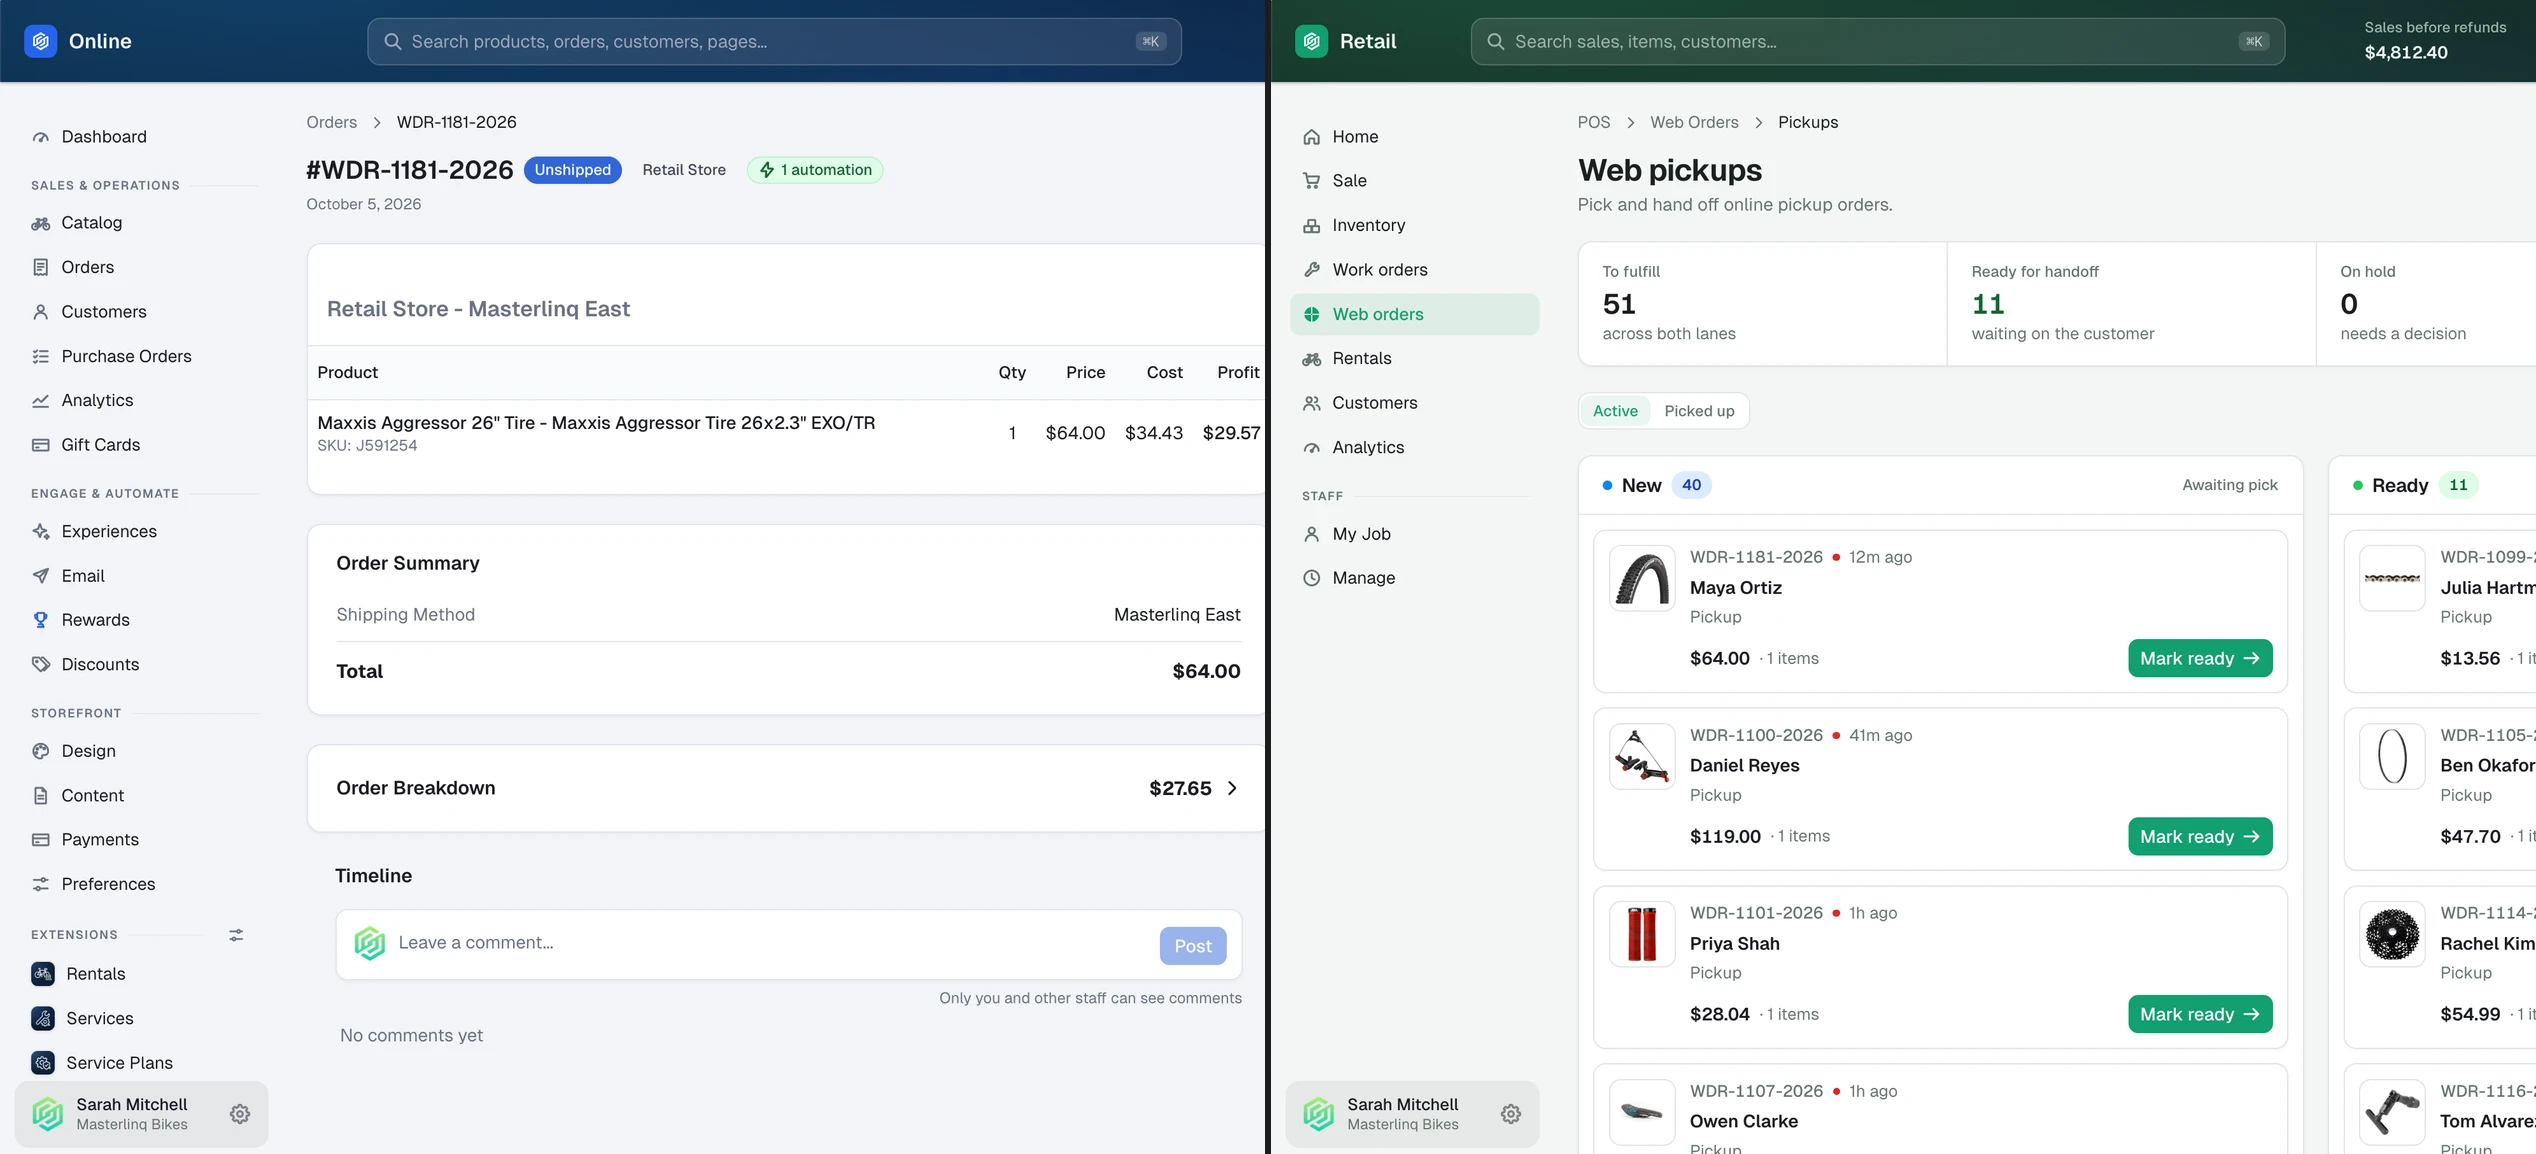Open Manage clock icon under Staff
Image resolution: width=2536 pixels, height=1154 pixels.
click(x=1311, y=578)
